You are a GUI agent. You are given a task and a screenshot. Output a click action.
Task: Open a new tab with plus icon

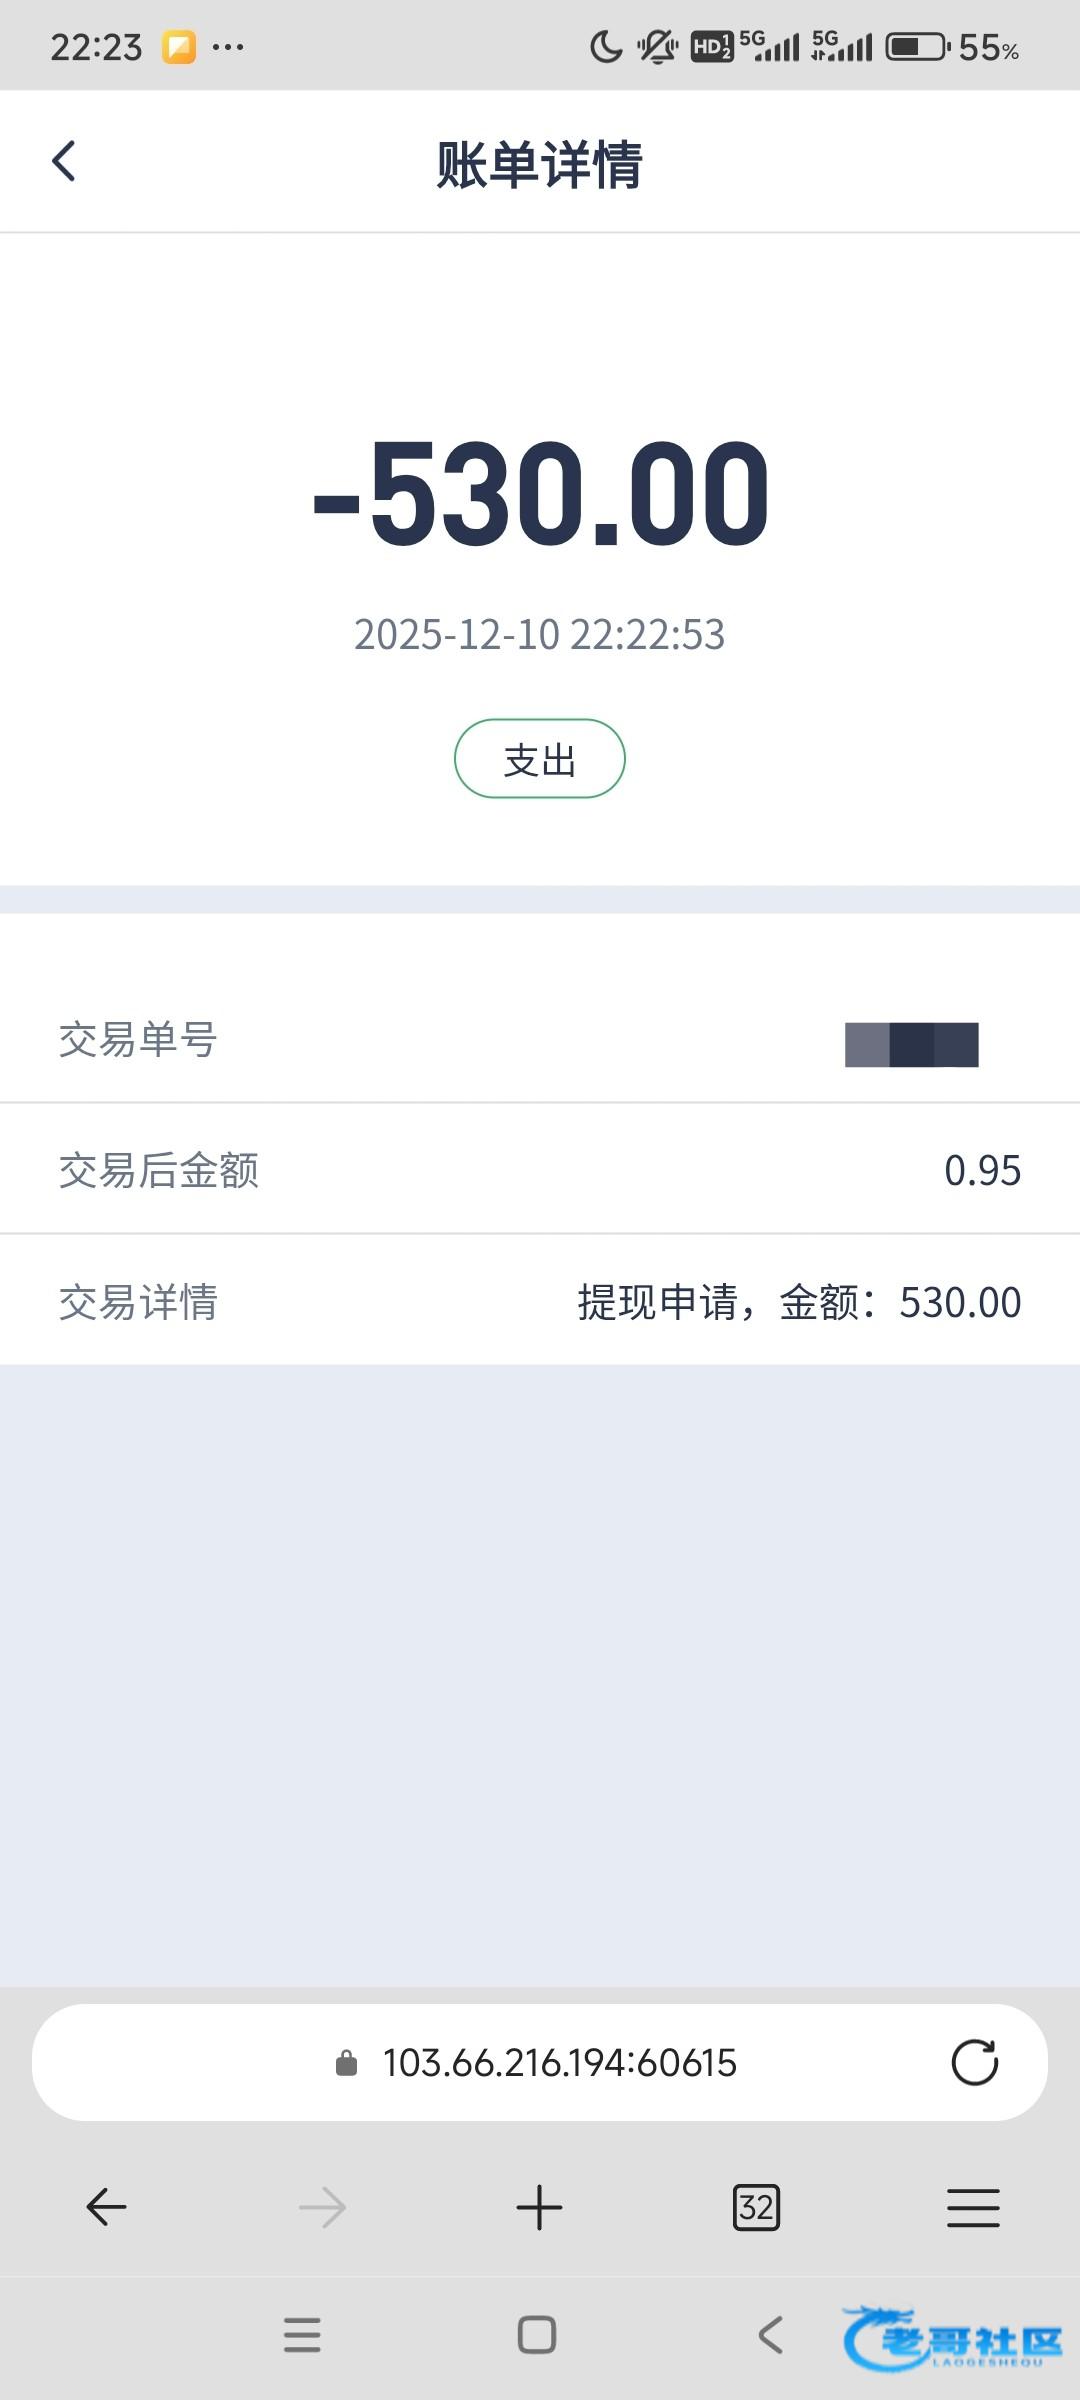click(x=539, y=2207)
